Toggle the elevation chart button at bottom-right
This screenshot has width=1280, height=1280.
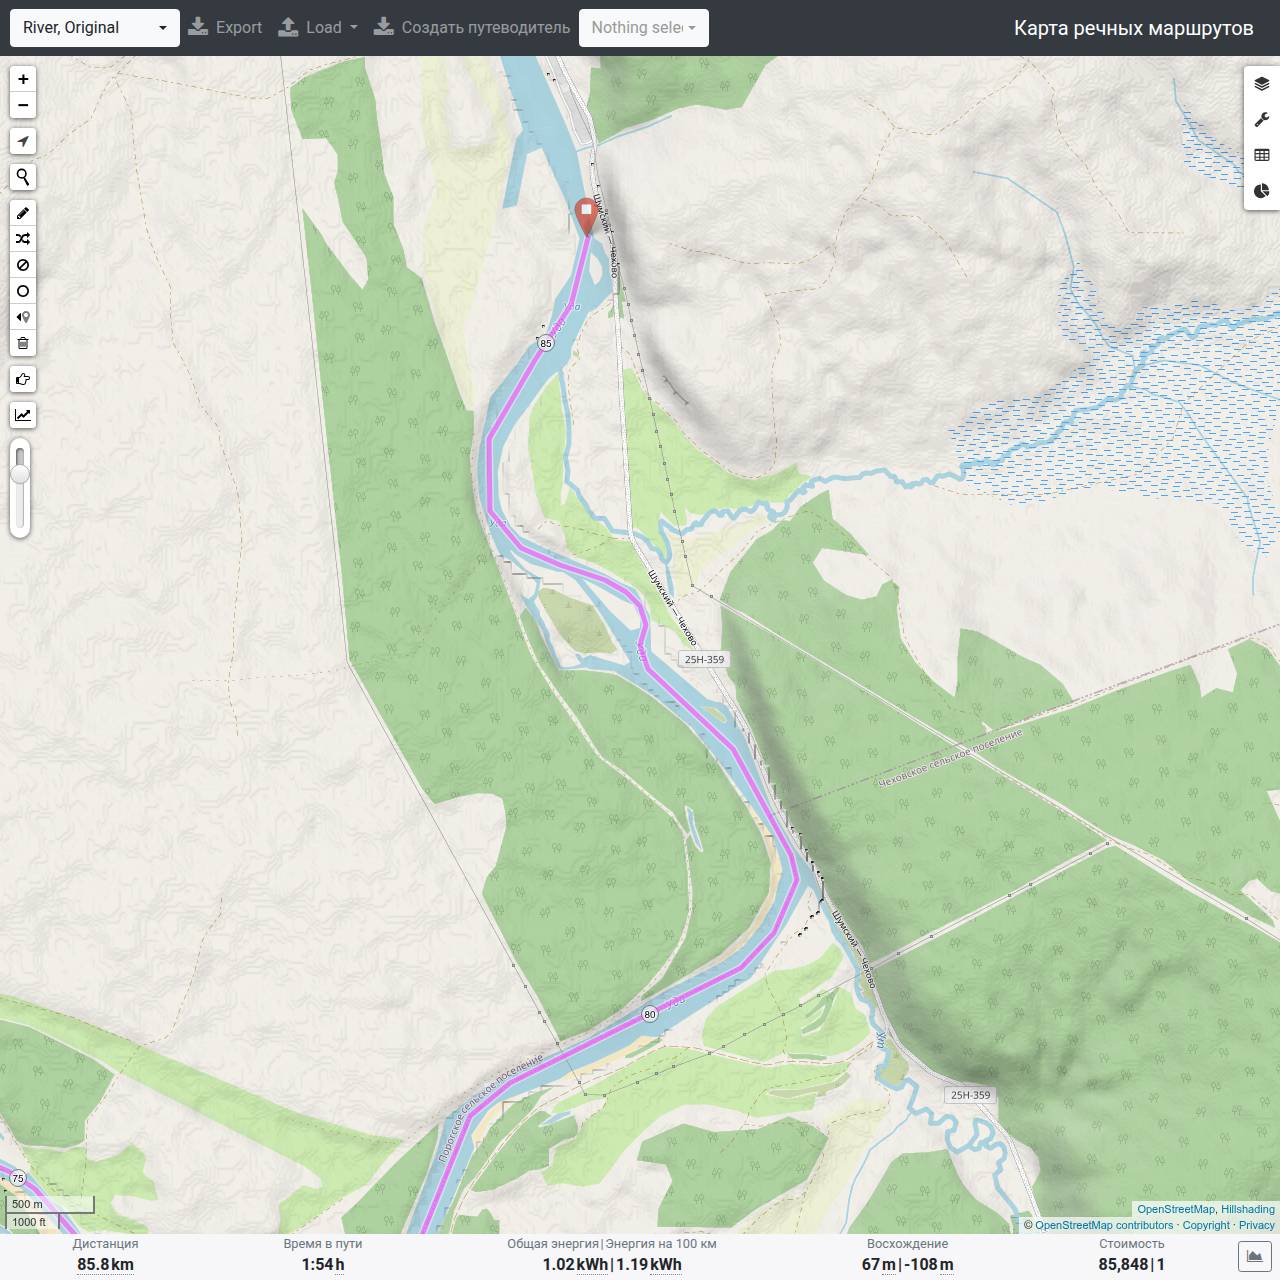(1255, 1256)
